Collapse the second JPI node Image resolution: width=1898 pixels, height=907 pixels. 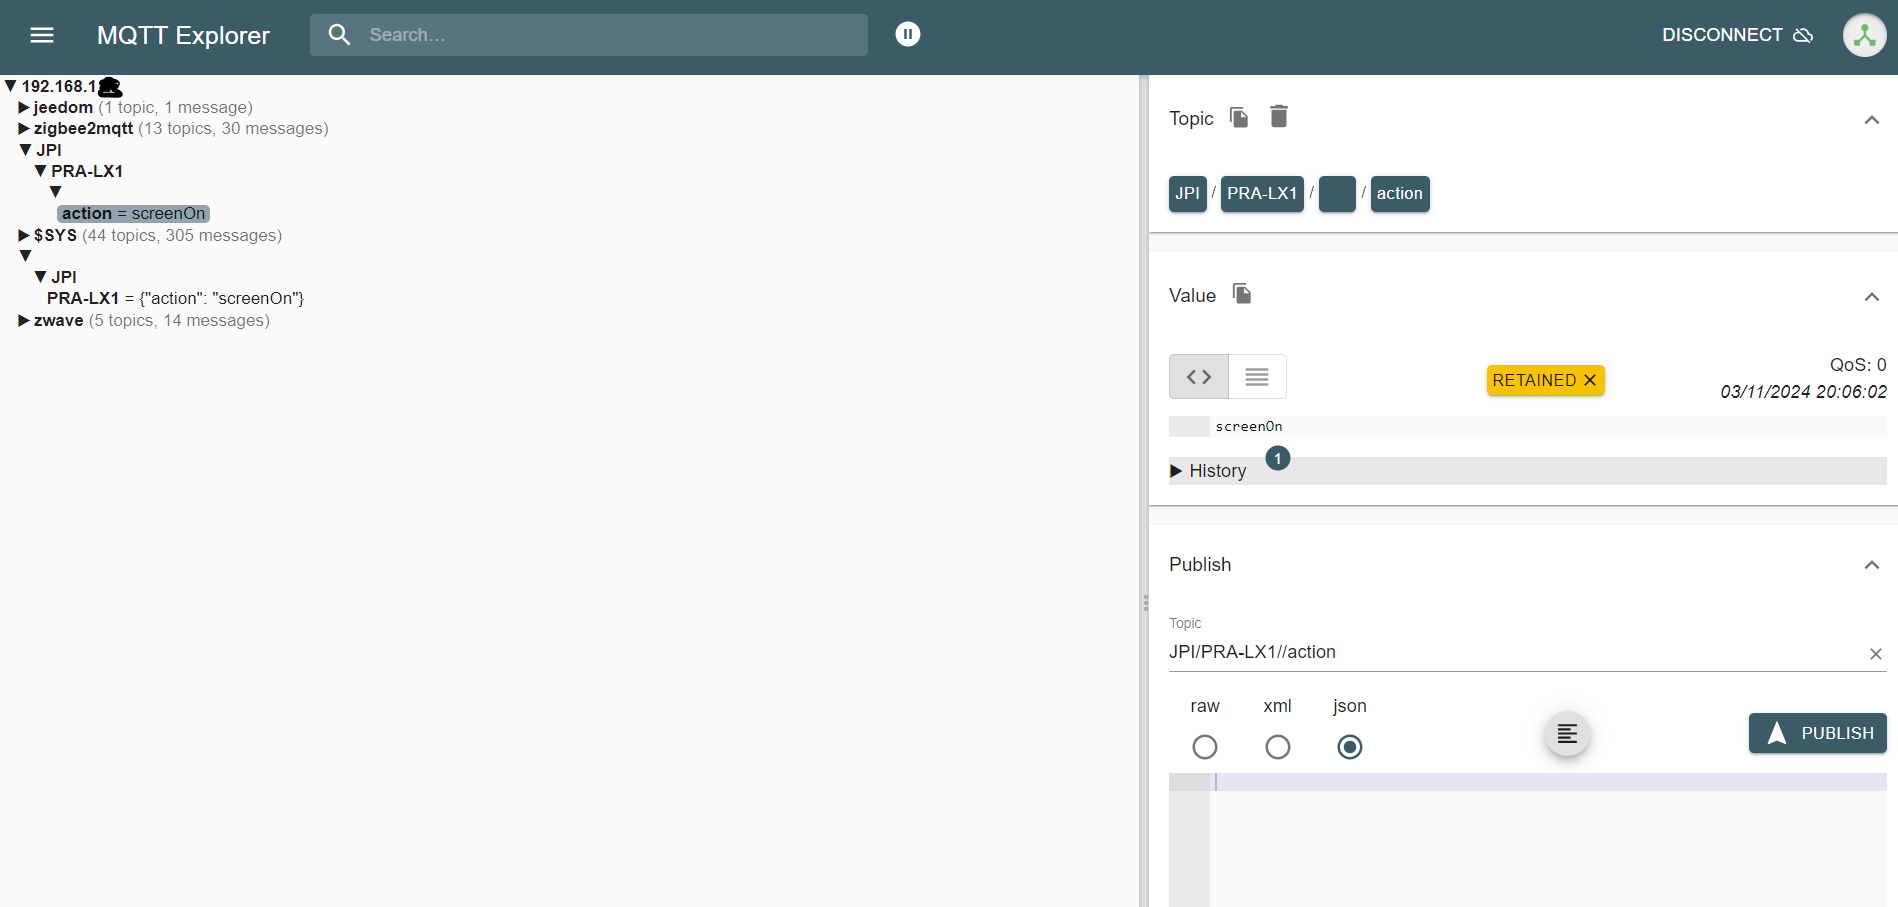(x=41, y=277)
